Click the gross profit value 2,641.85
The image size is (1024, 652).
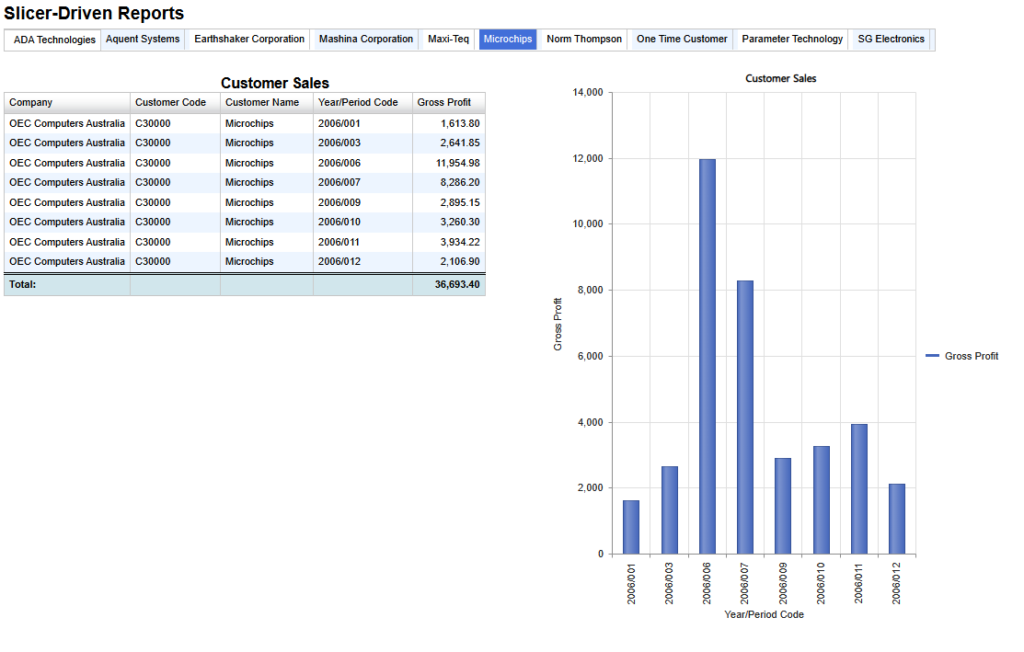click(x=460, y=143)
